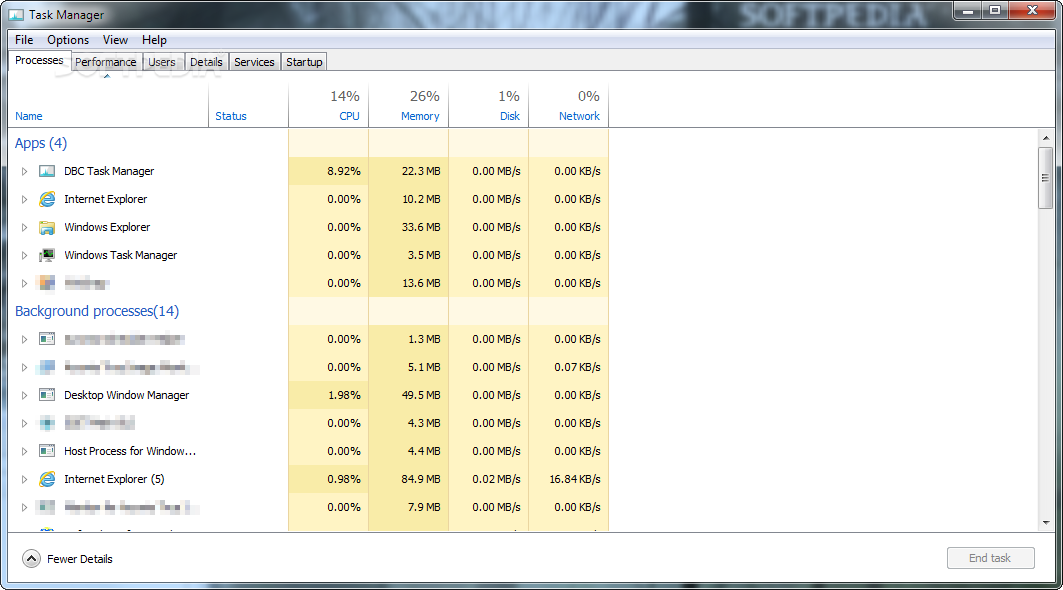
Task: Expand the Desktop Window Manager row
Action: pyautogui.click(x=24, y=395)
